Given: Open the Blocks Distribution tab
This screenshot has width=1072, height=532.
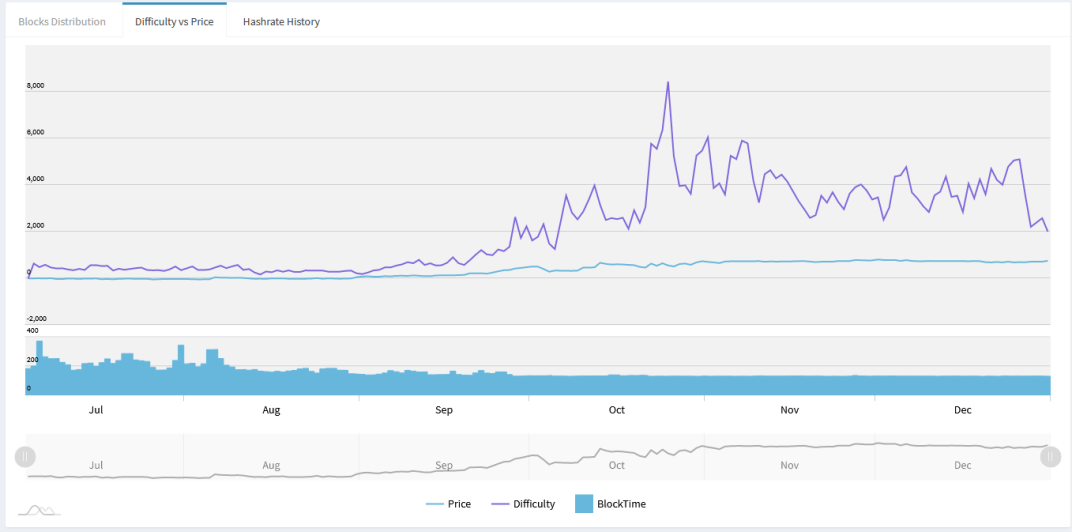Looking at the screenshot, I should [x=62, y=21].
